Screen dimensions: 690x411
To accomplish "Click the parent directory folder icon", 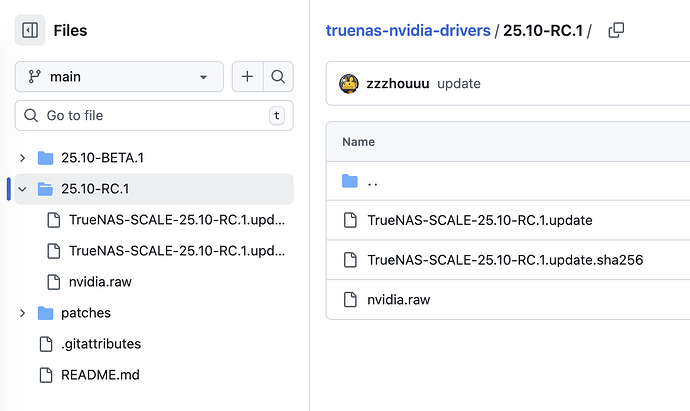I will [x=350, y=181].
